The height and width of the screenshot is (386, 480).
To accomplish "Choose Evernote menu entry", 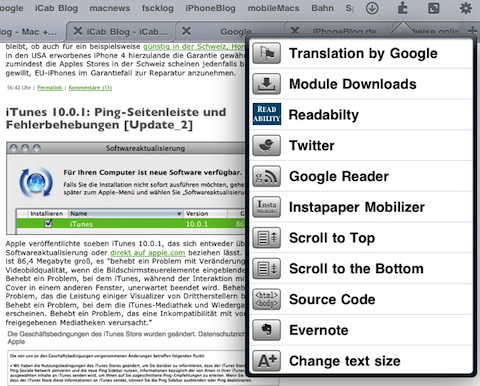I will click(361, 330).
